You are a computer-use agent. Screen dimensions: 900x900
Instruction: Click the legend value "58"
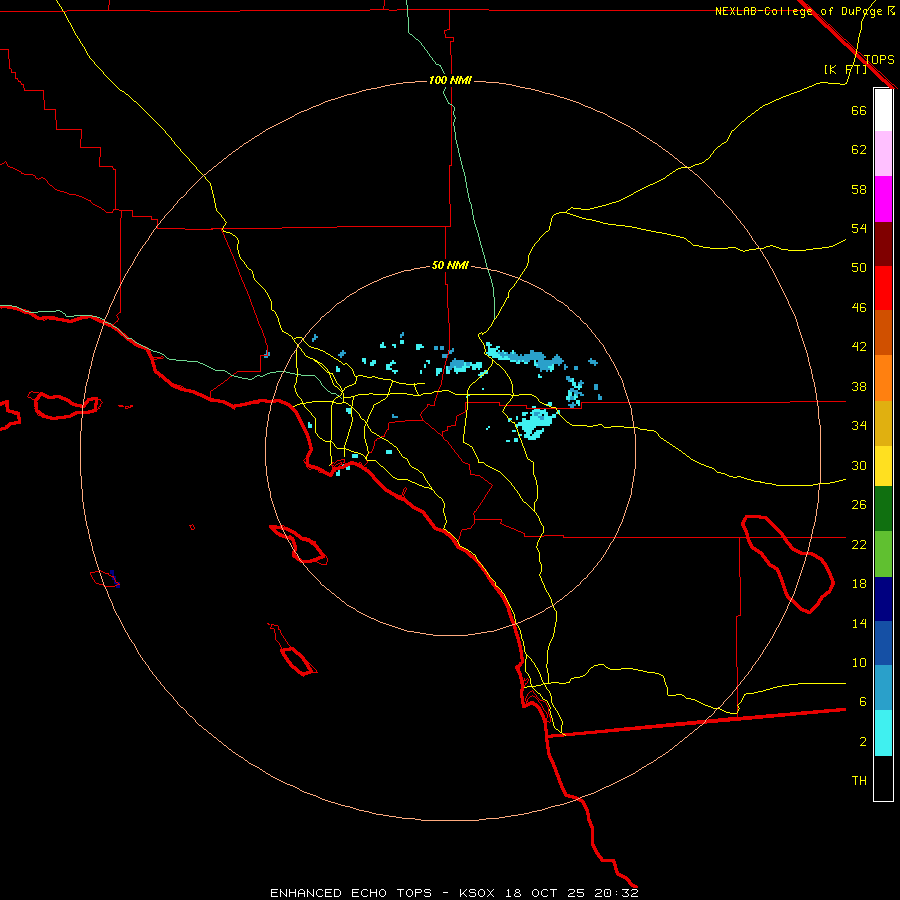pos(859,189)
